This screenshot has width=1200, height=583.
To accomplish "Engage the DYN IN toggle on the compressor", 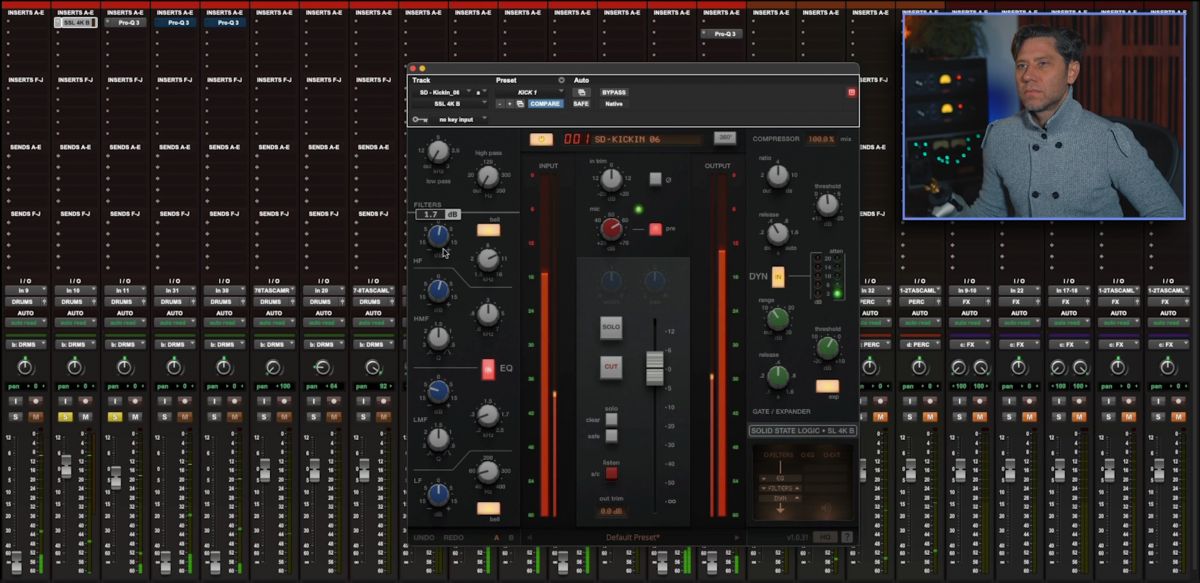I will [778, 277].
